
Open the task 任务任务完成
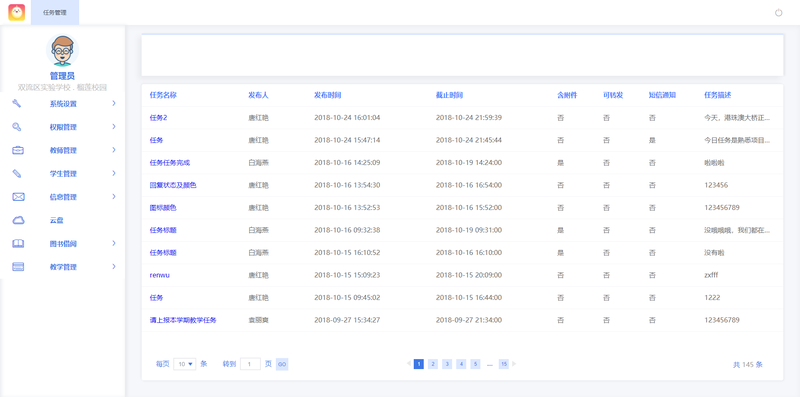(170, 163)
